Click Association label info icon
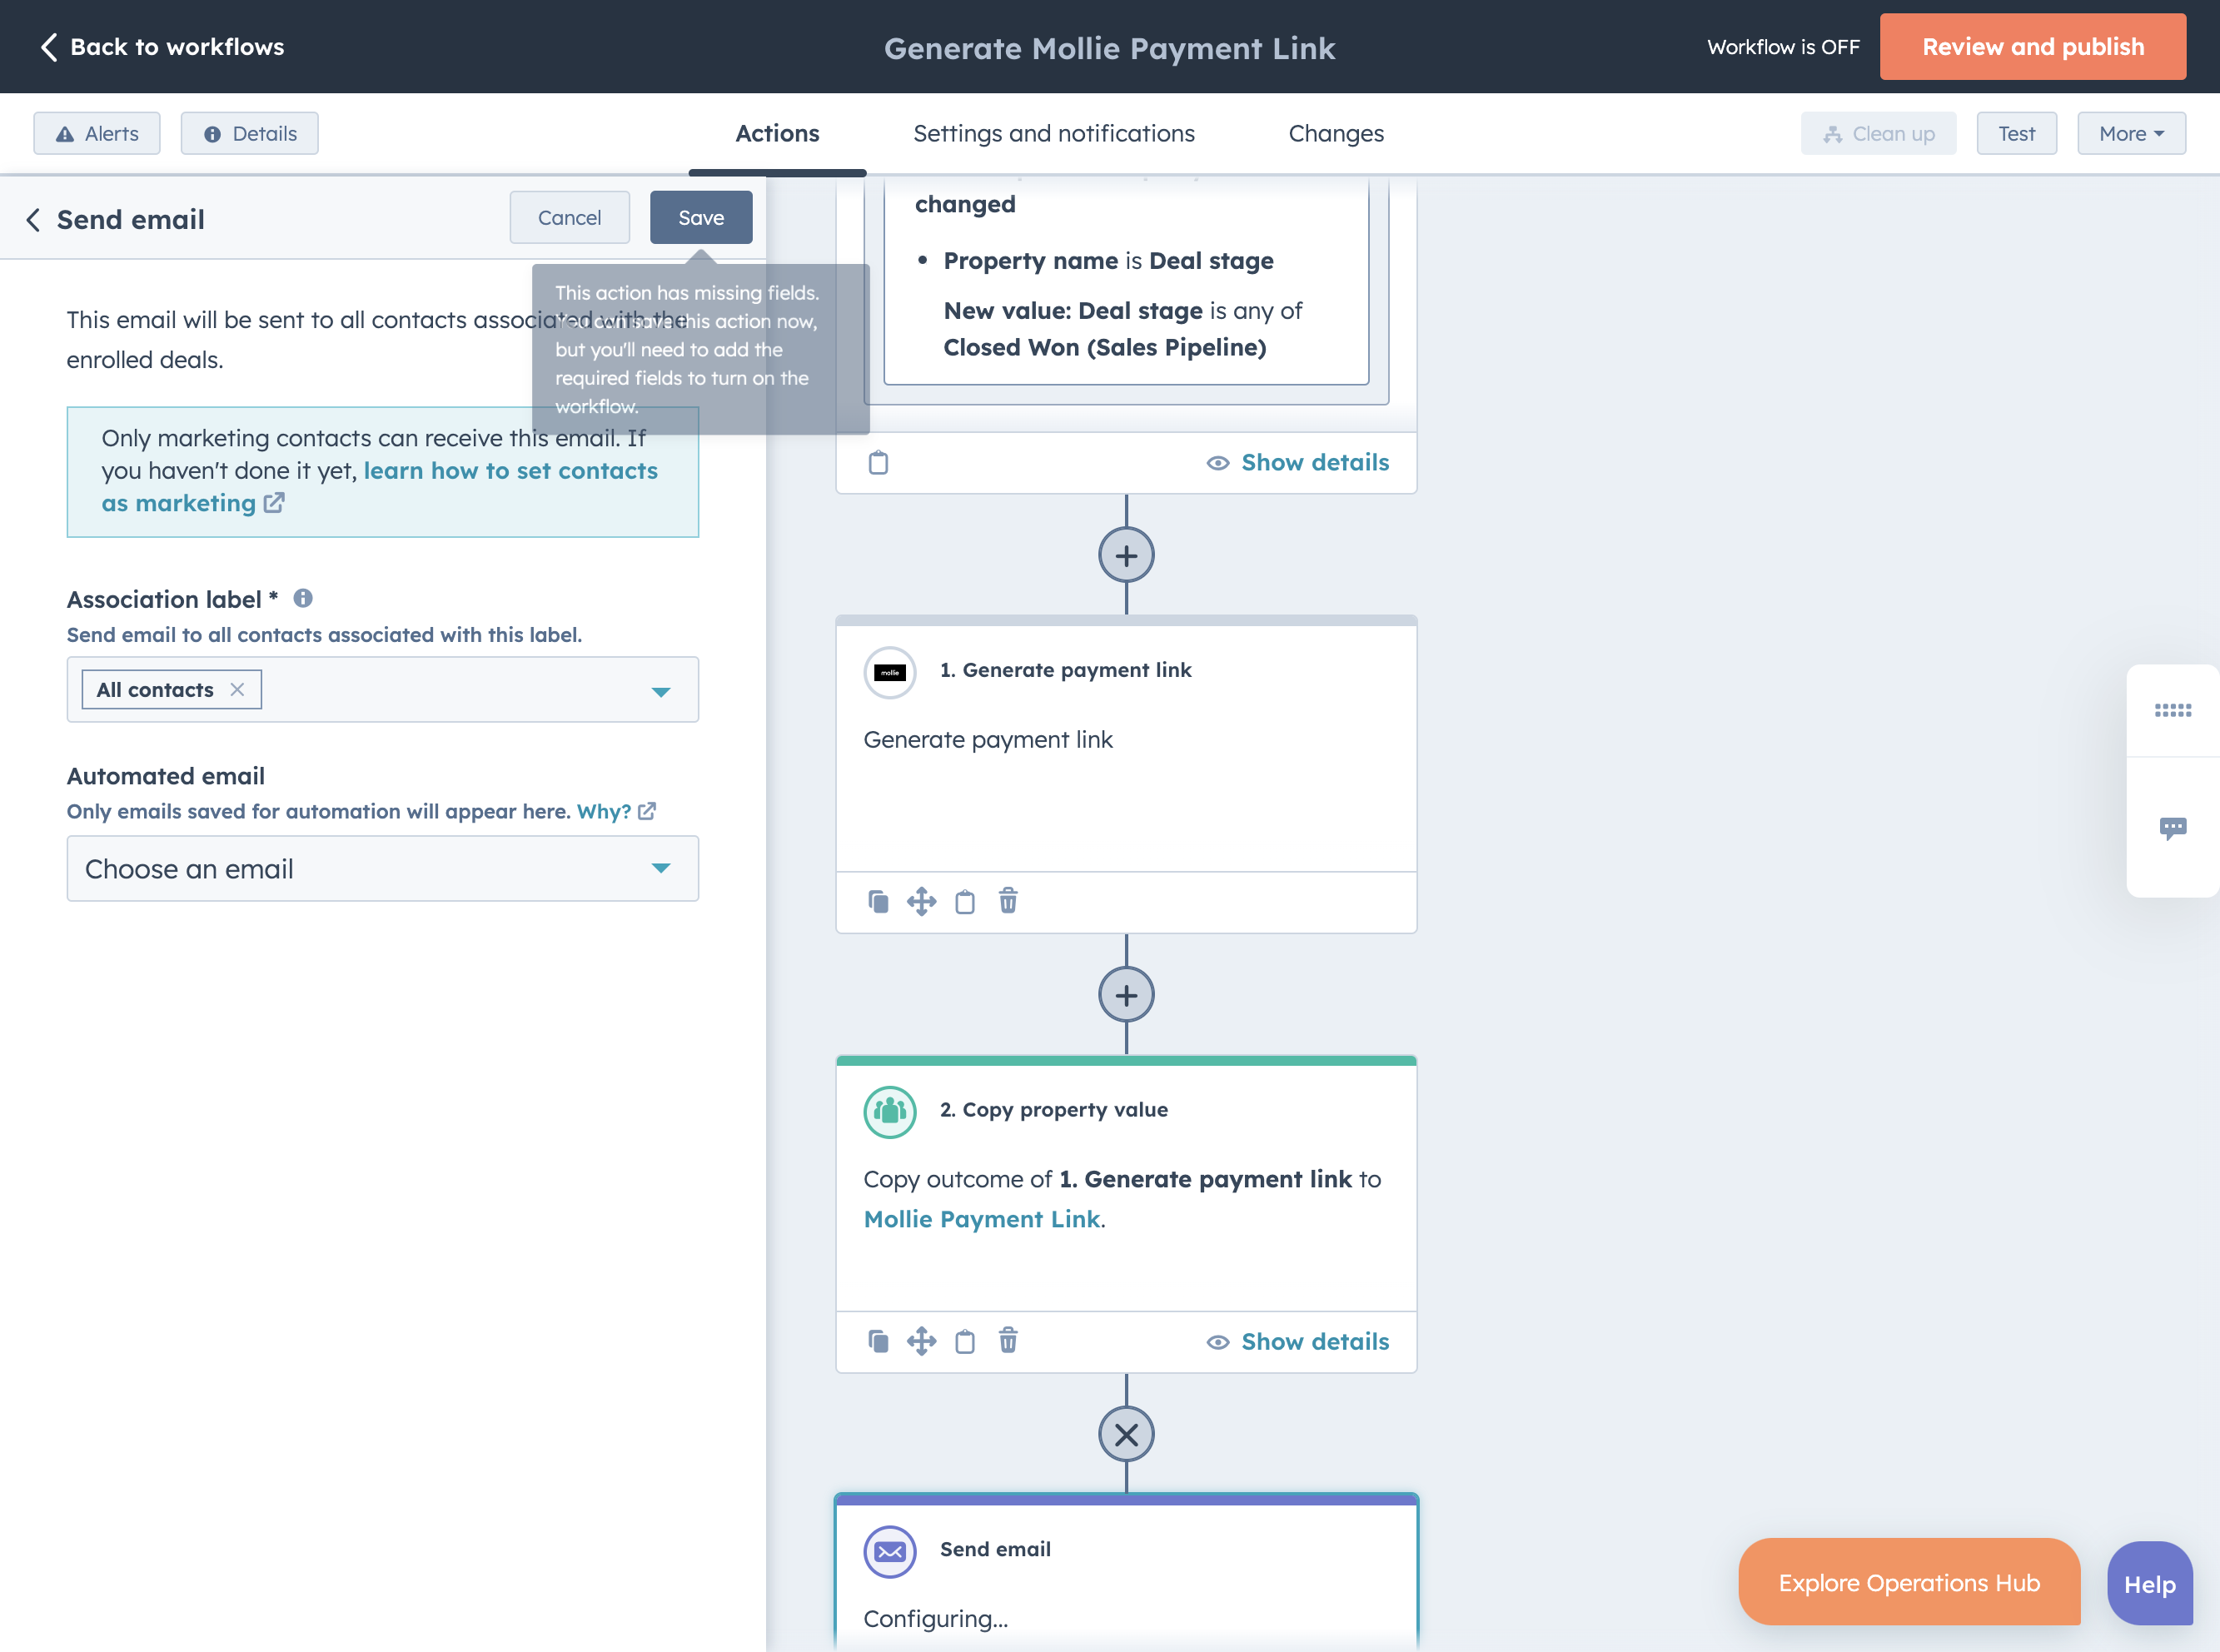 pos(303,598)
